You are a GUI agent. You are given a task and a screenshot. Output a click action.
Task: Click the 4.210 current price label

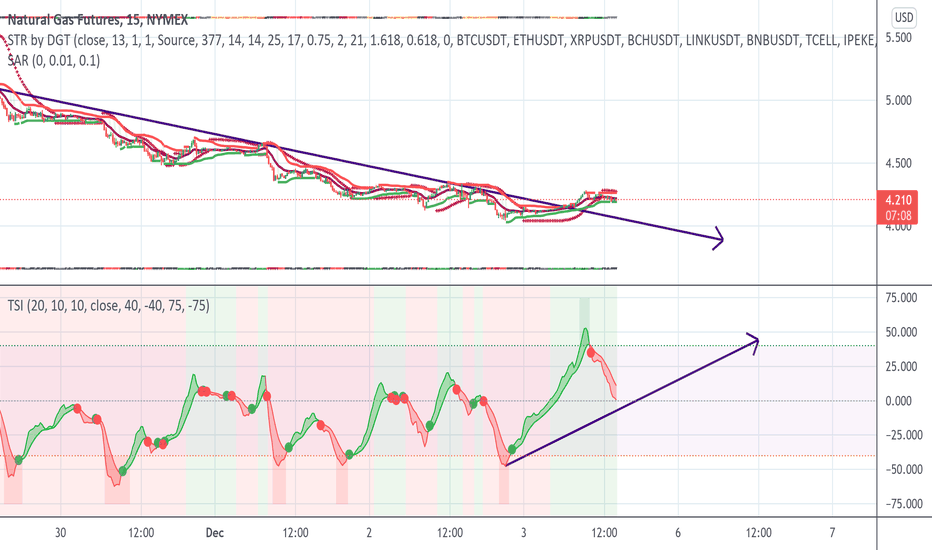click(898, 200)
